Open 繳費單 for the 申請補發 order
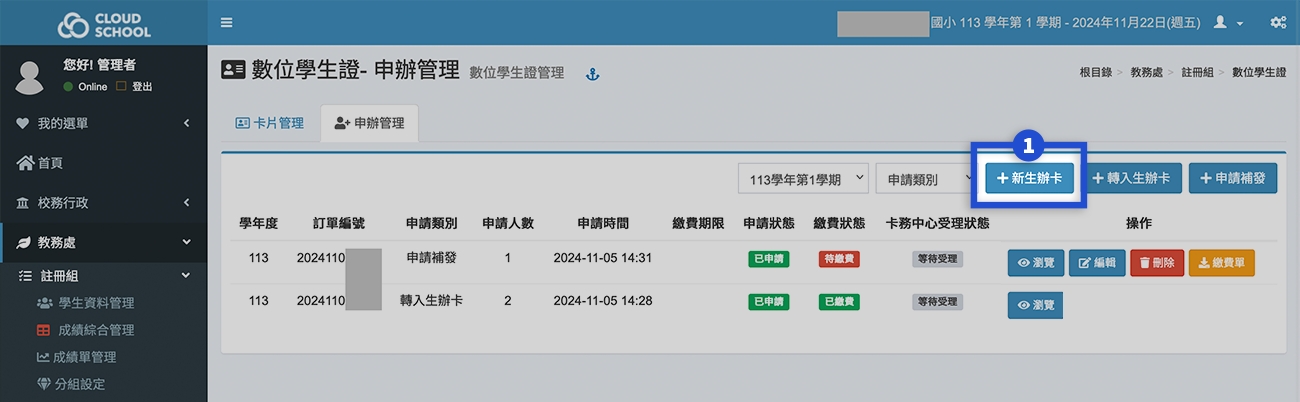 [1221, 263]
